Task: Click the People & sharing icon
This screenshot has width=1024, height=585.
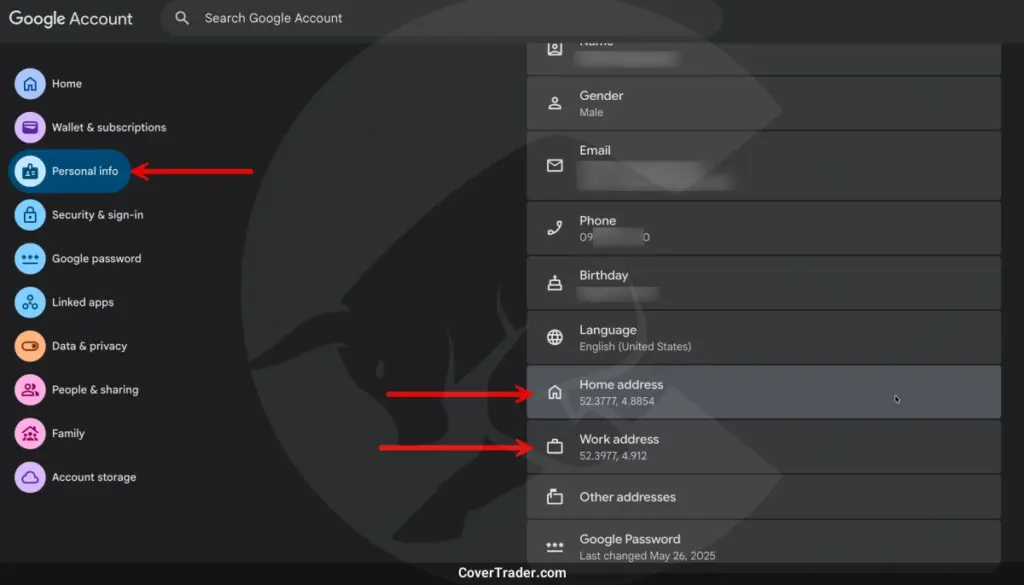Action: [30, 390]
